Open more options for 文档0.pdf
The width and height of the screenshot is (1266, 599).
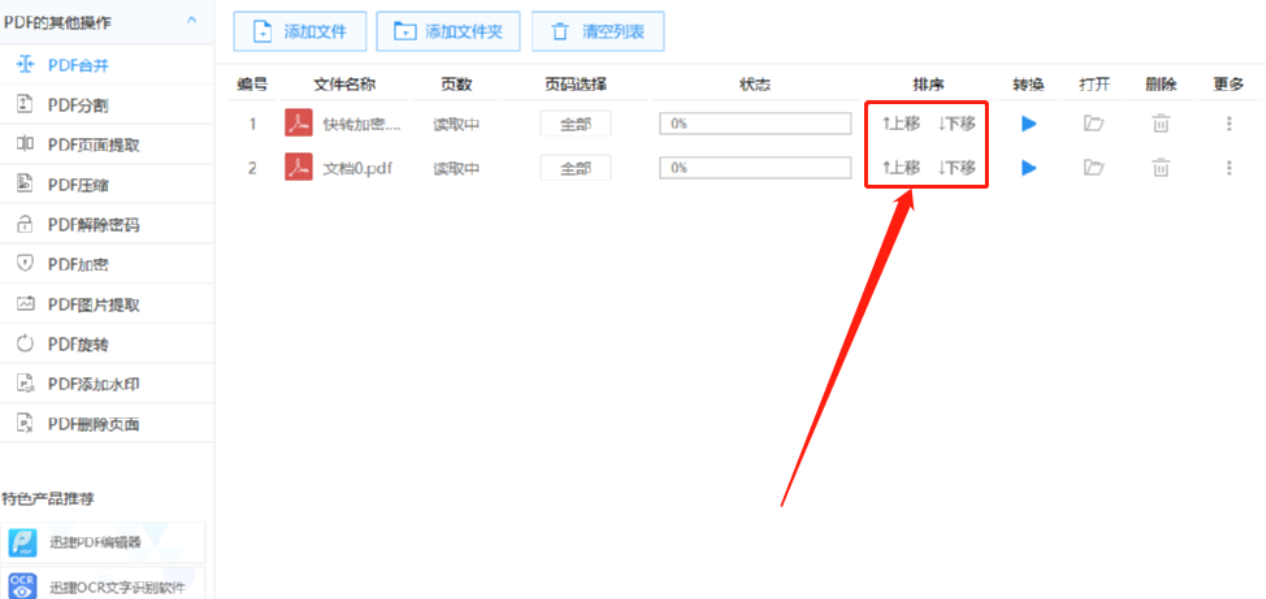(1229, 168)
